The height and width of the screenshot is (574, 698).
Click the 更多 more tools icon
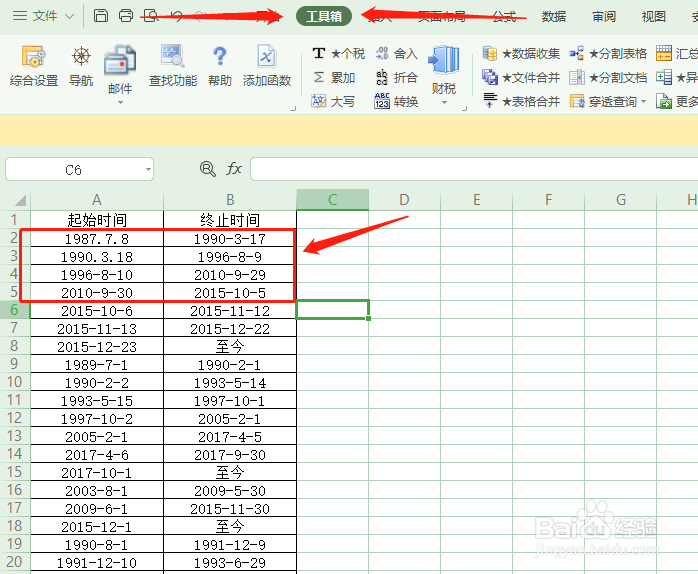[664, 102]
